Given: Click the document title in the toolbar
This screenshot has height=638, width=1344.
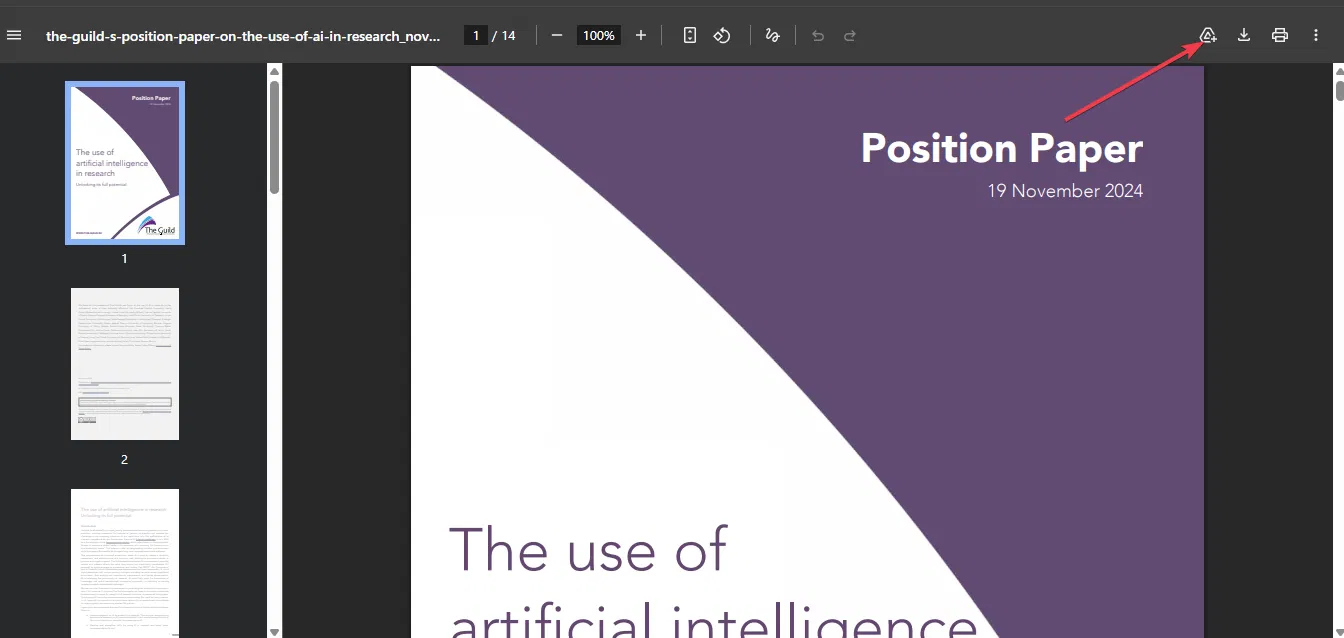Looking at the screenshot, I should 243,36.
